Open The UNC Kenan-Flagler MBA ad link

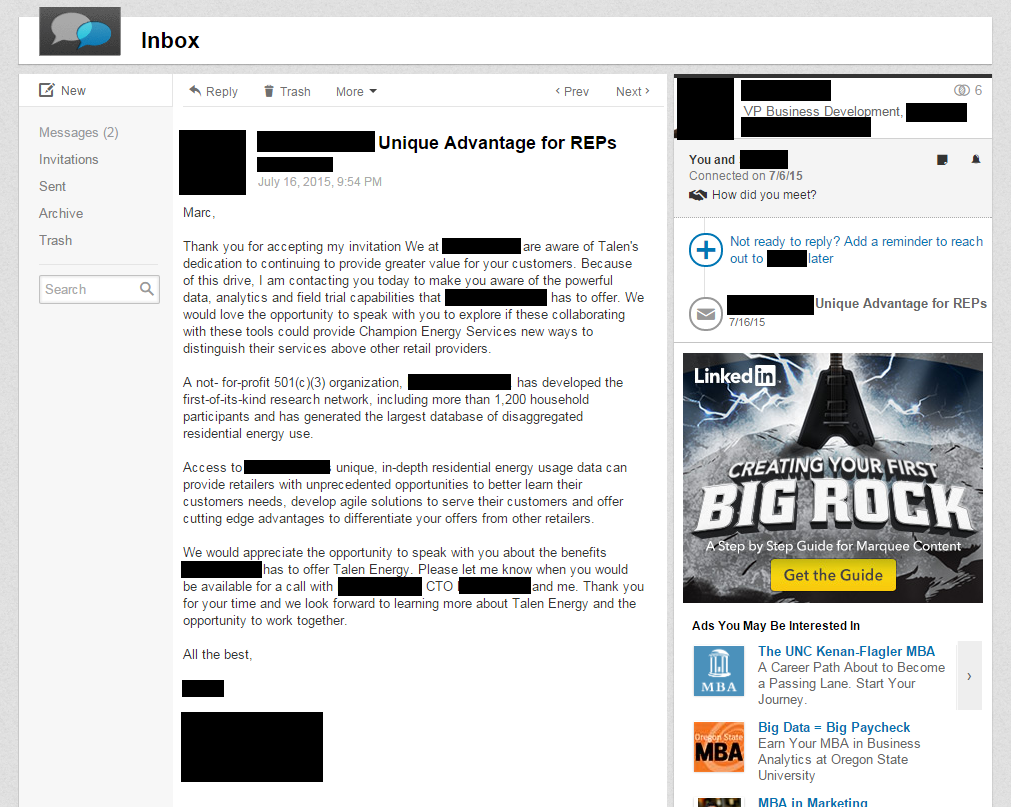tap(846, 651)
